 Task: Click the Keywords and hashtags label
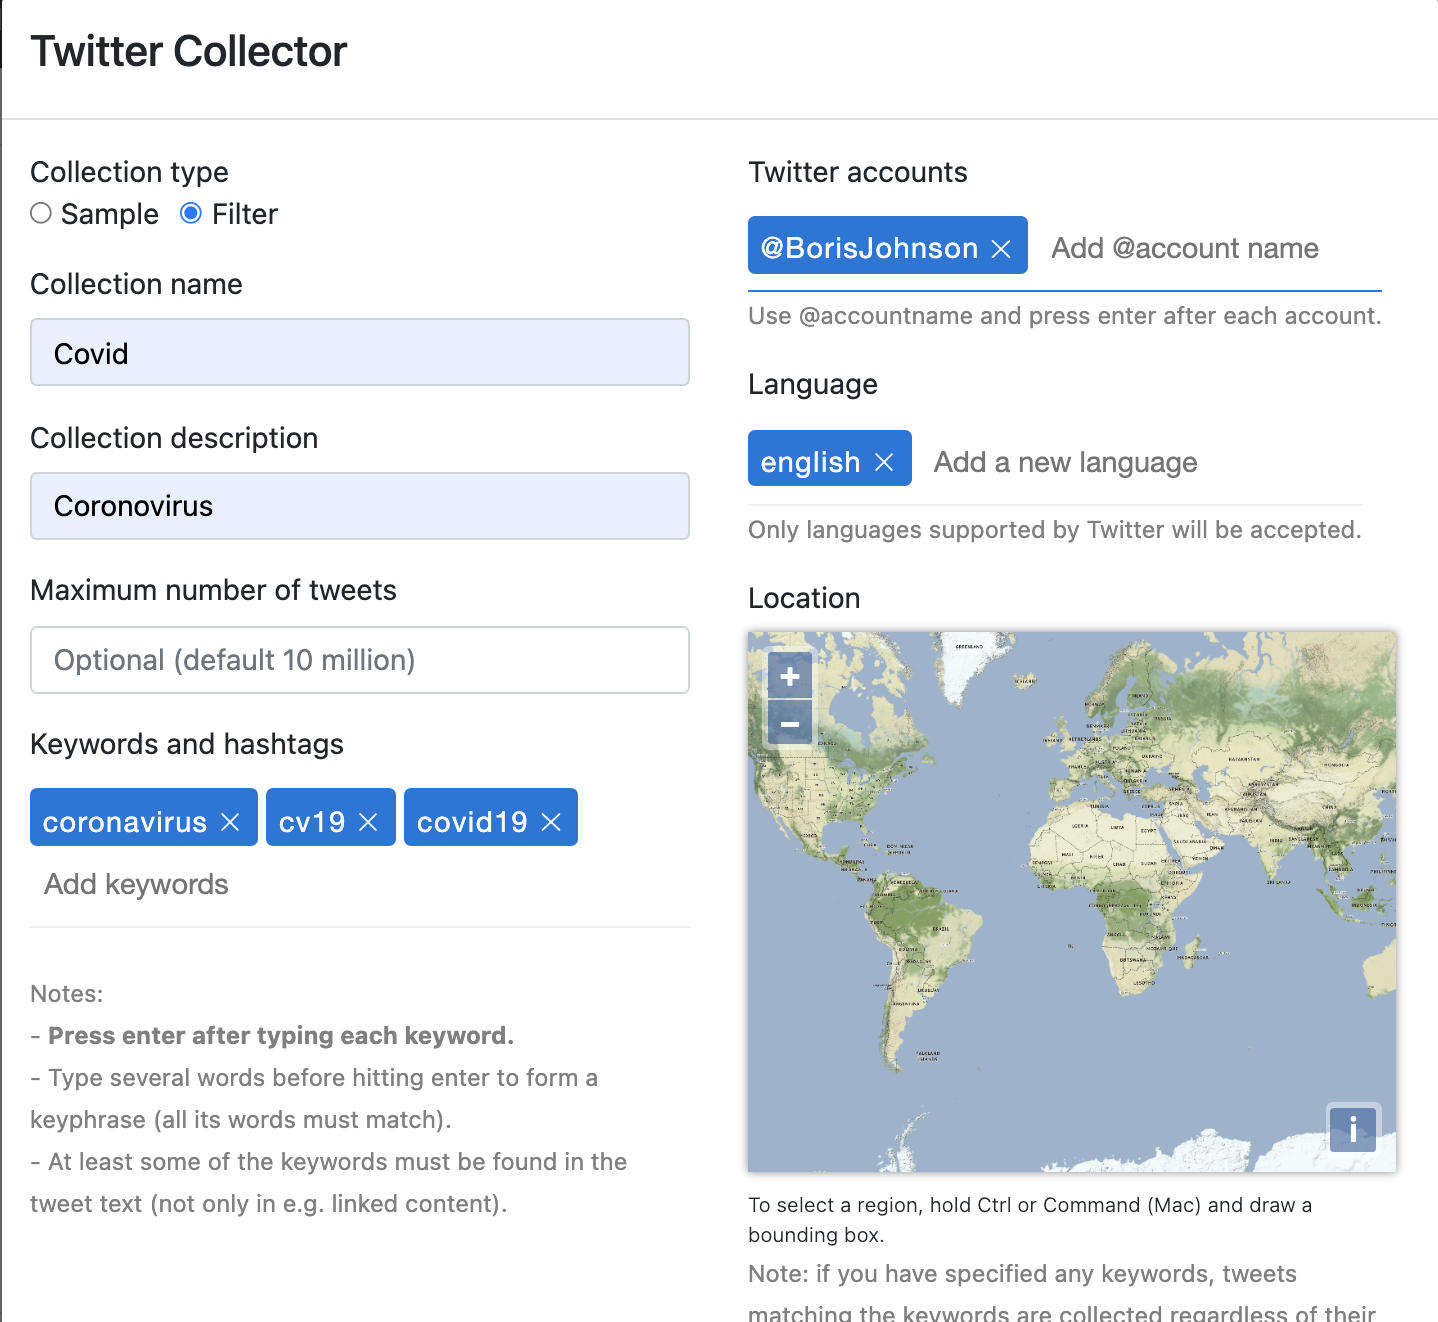(187, 744)
